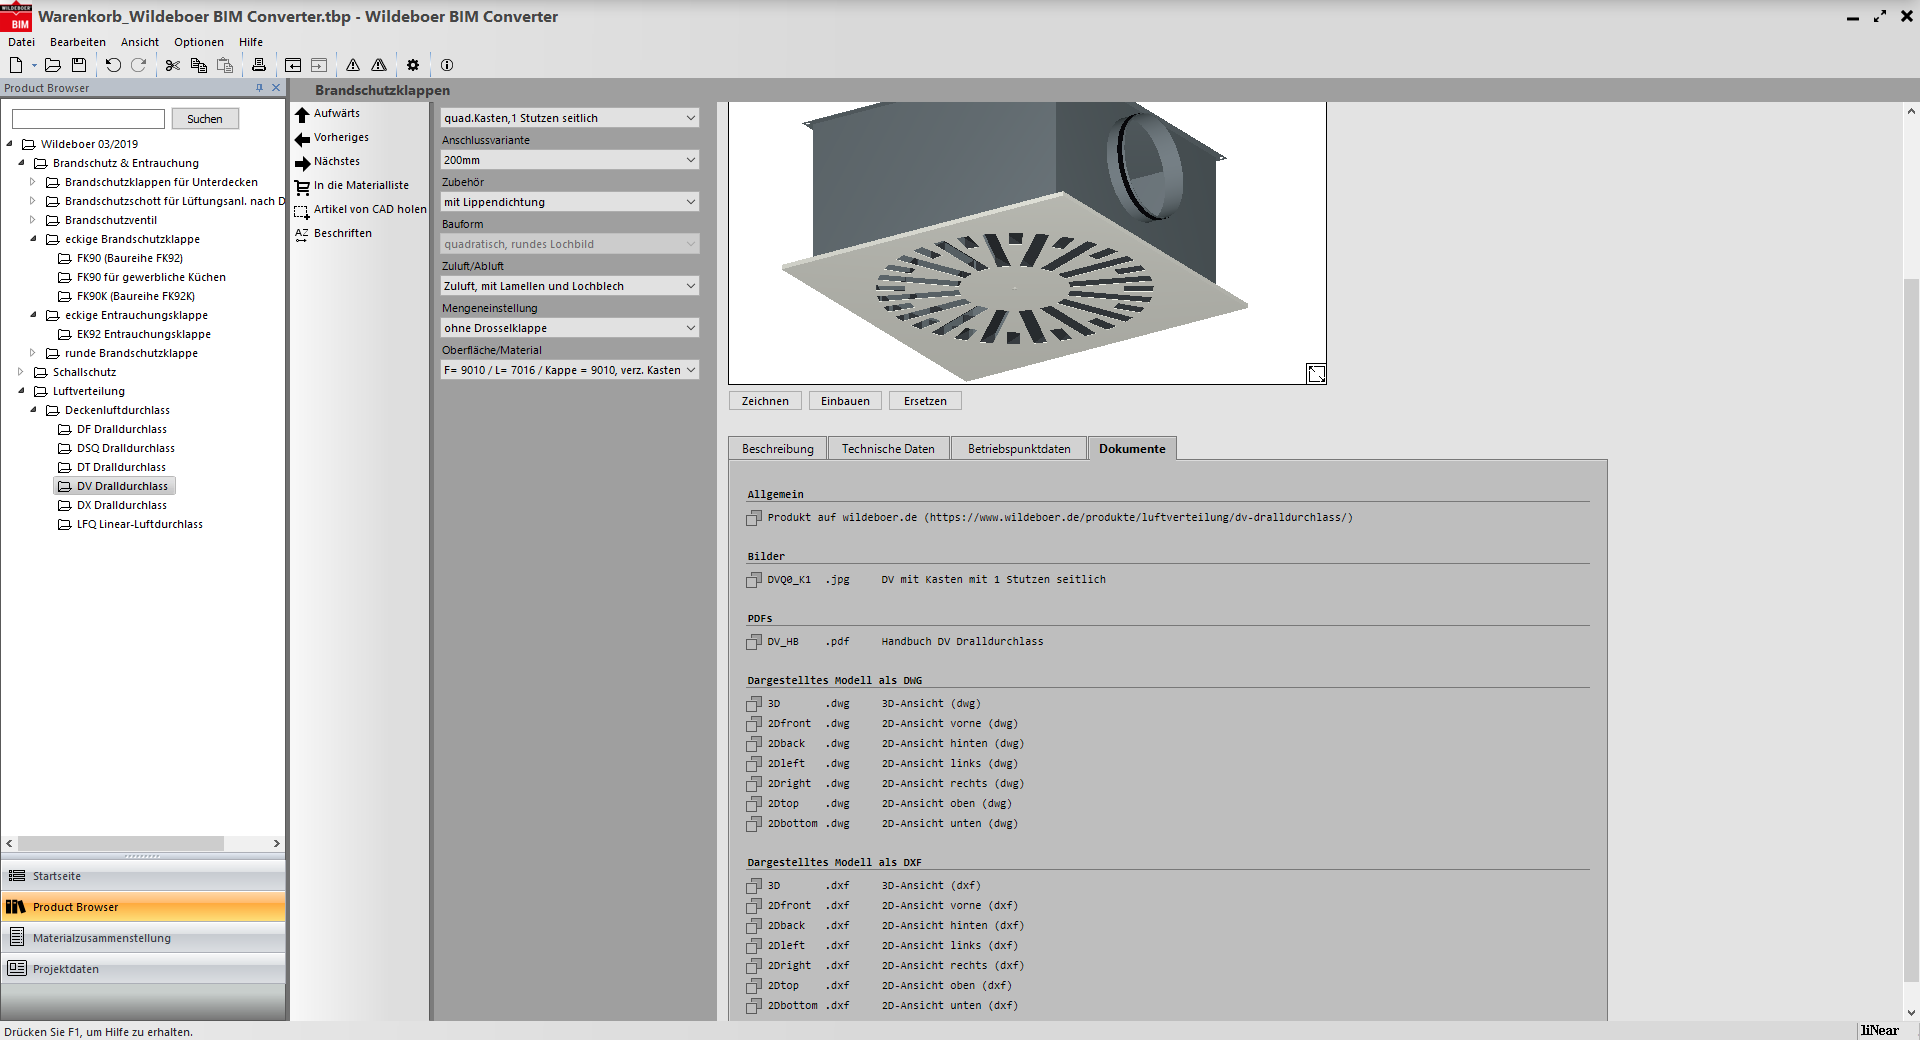Click the main vertical scrollbar down arrow
Image resolution: width=1920 pixels, height=1040 pixels.
coord(1911,1013)
